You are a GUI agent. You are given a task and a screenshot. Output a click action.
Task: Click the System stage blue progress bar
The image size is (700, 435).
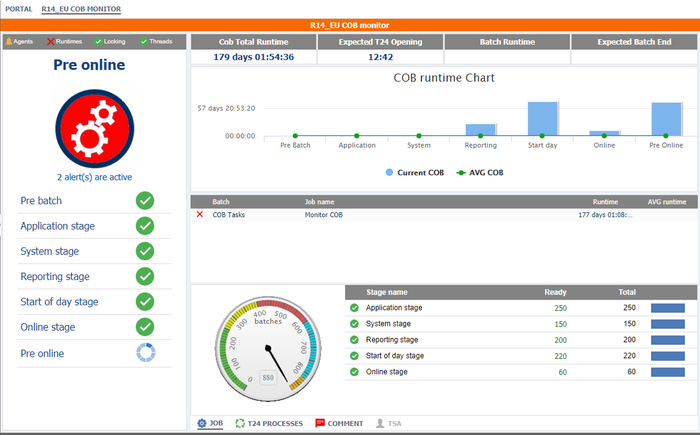click(667, 324)
